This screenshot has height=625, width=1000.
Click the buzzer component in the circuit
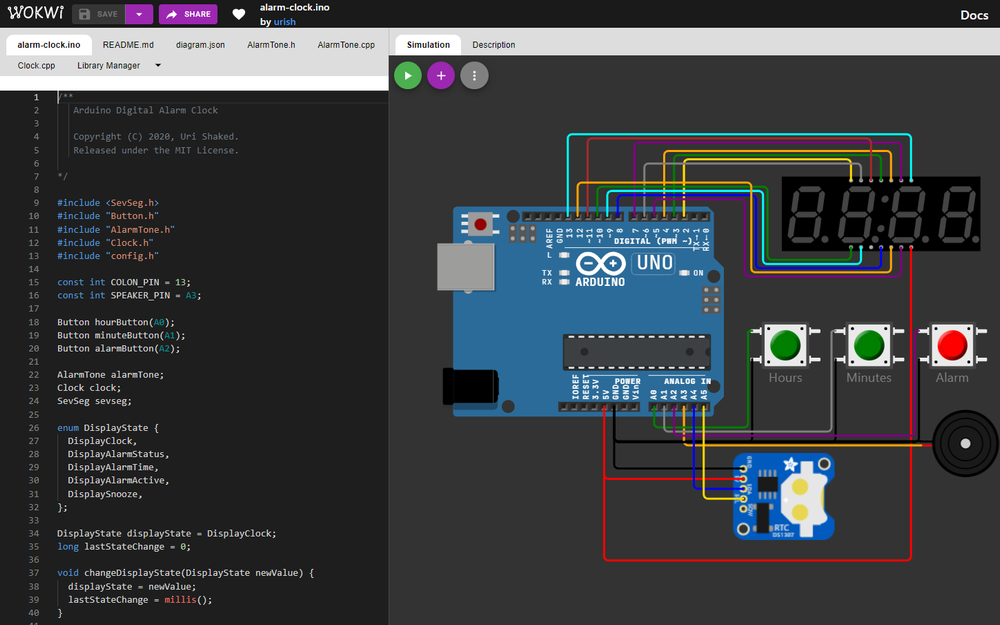(x=964, y=442)
